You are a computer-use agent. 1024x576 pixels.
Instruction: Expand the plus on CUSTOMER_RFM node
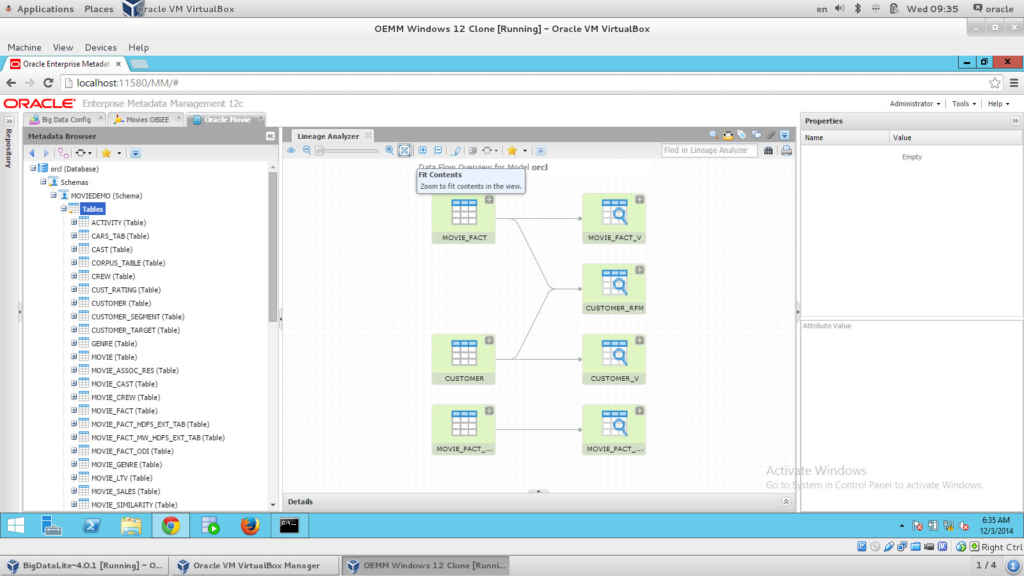(640, 270)
